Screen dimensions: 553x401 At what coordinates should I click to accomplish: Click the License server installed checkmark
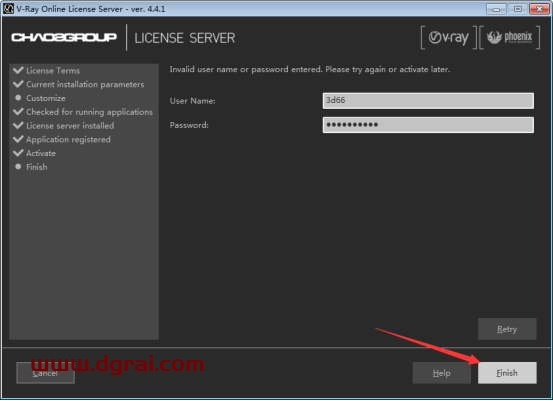coord(18,125)
